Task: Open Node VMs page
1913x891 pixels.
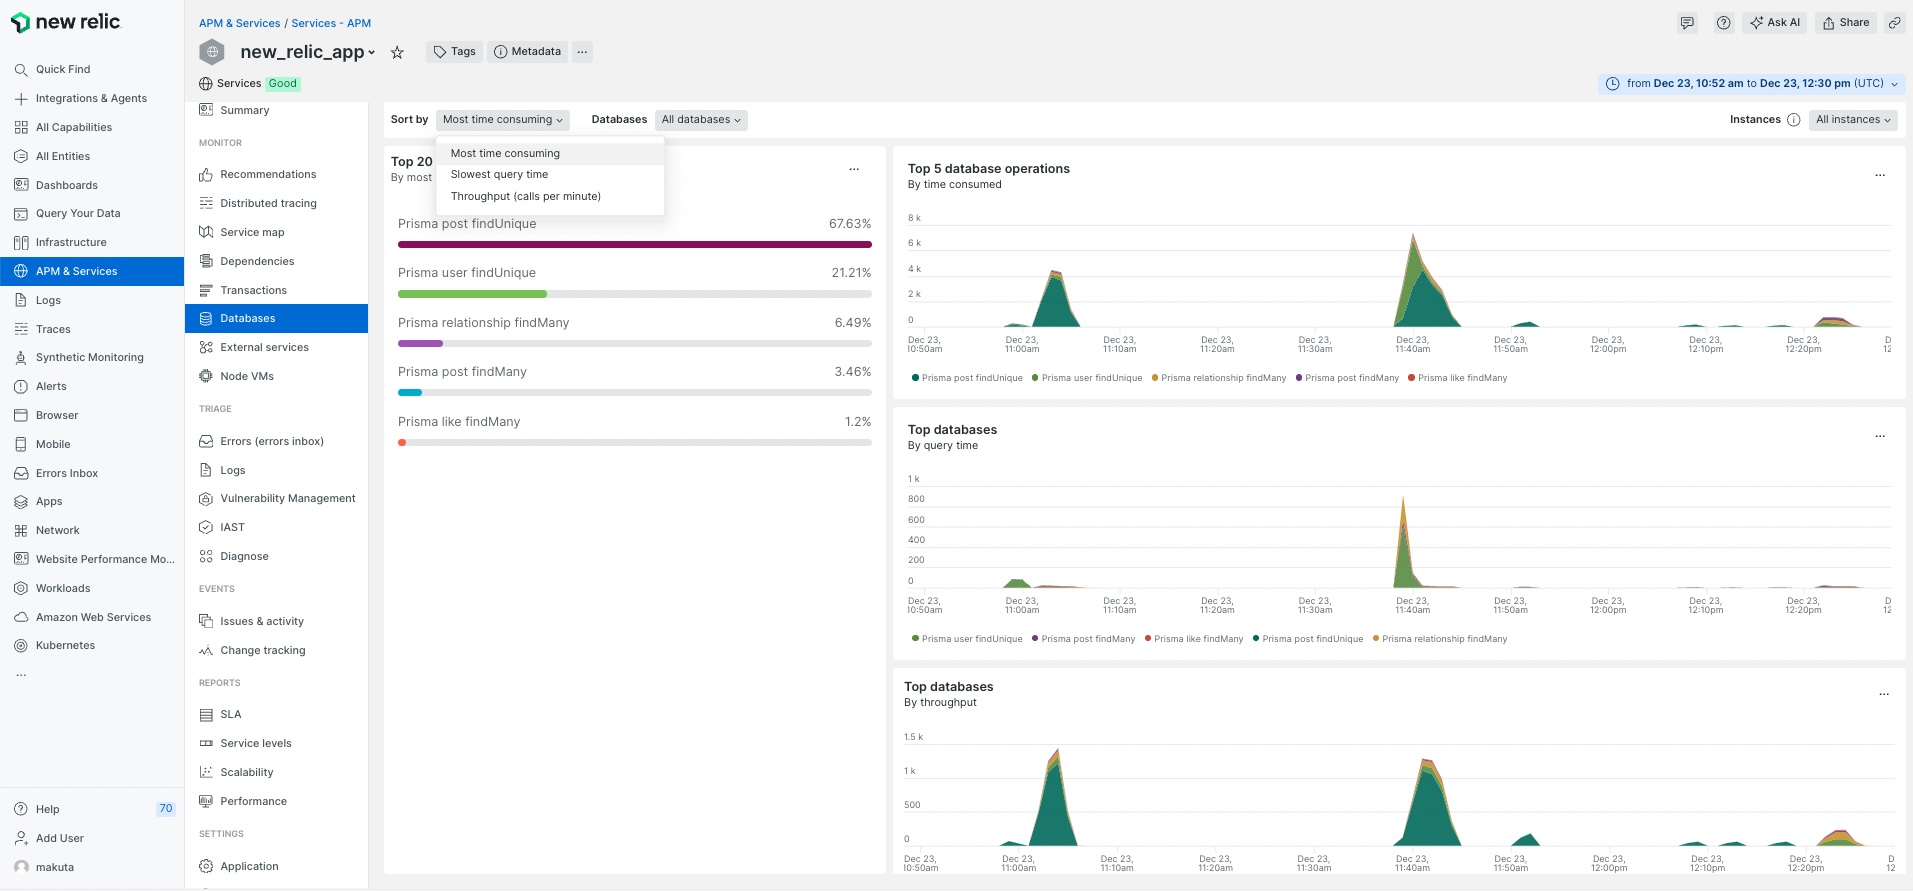Action: tap(246, 376)
